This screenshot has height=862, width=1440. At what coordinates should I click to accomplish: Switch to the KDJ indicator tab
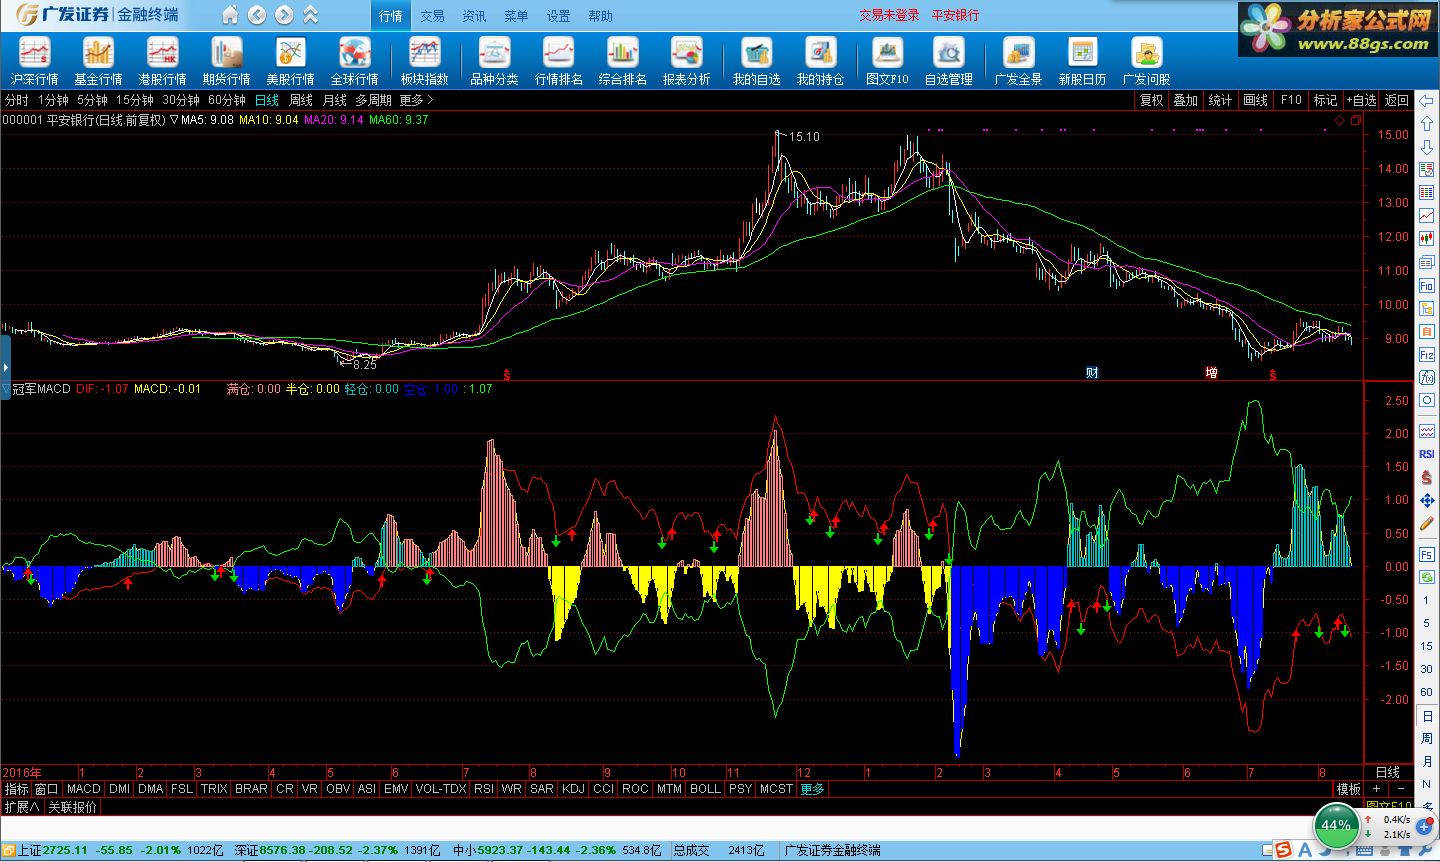[x=573, y=789]
